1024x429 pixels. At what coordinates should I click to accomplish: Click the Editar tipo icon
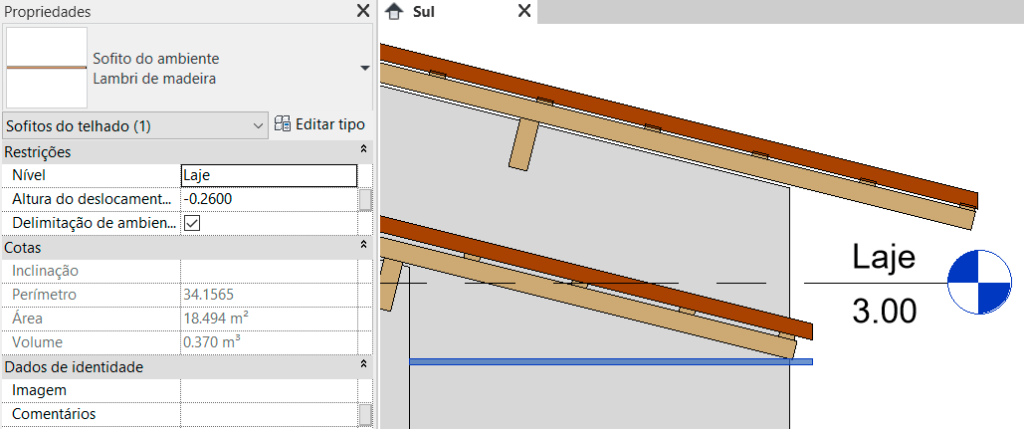(x=282, y=125)
